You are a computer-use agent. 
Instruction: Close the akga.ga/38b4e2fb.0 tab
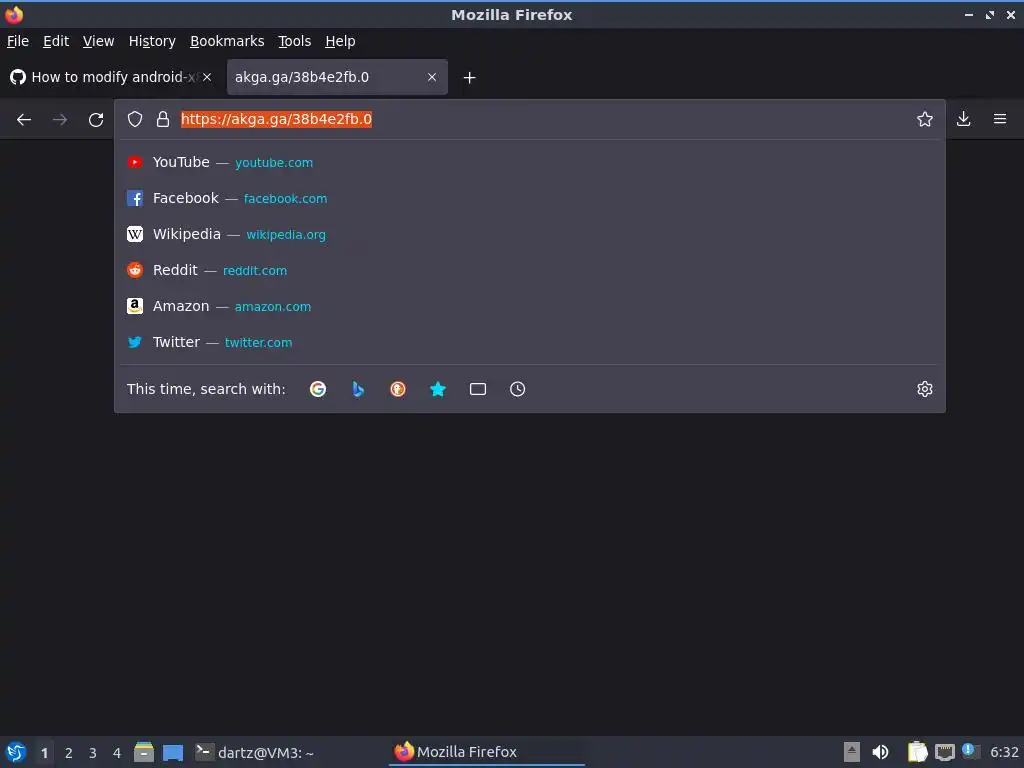432,77
